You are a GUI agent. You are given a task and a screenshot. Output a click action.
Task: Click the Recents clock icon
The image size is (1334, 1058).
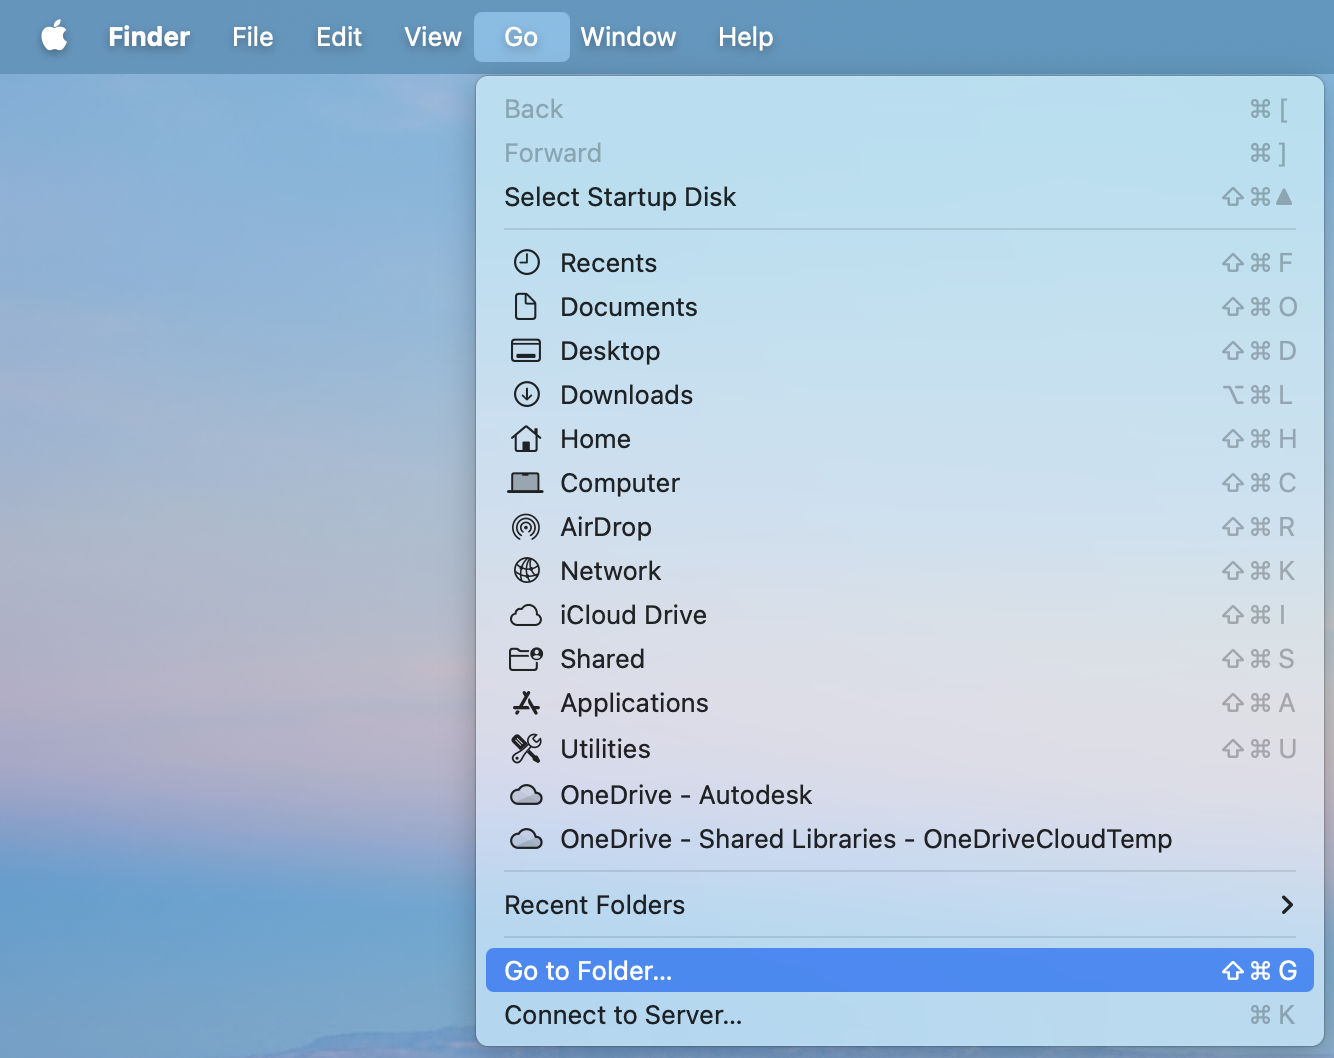[x=526, y=262]
